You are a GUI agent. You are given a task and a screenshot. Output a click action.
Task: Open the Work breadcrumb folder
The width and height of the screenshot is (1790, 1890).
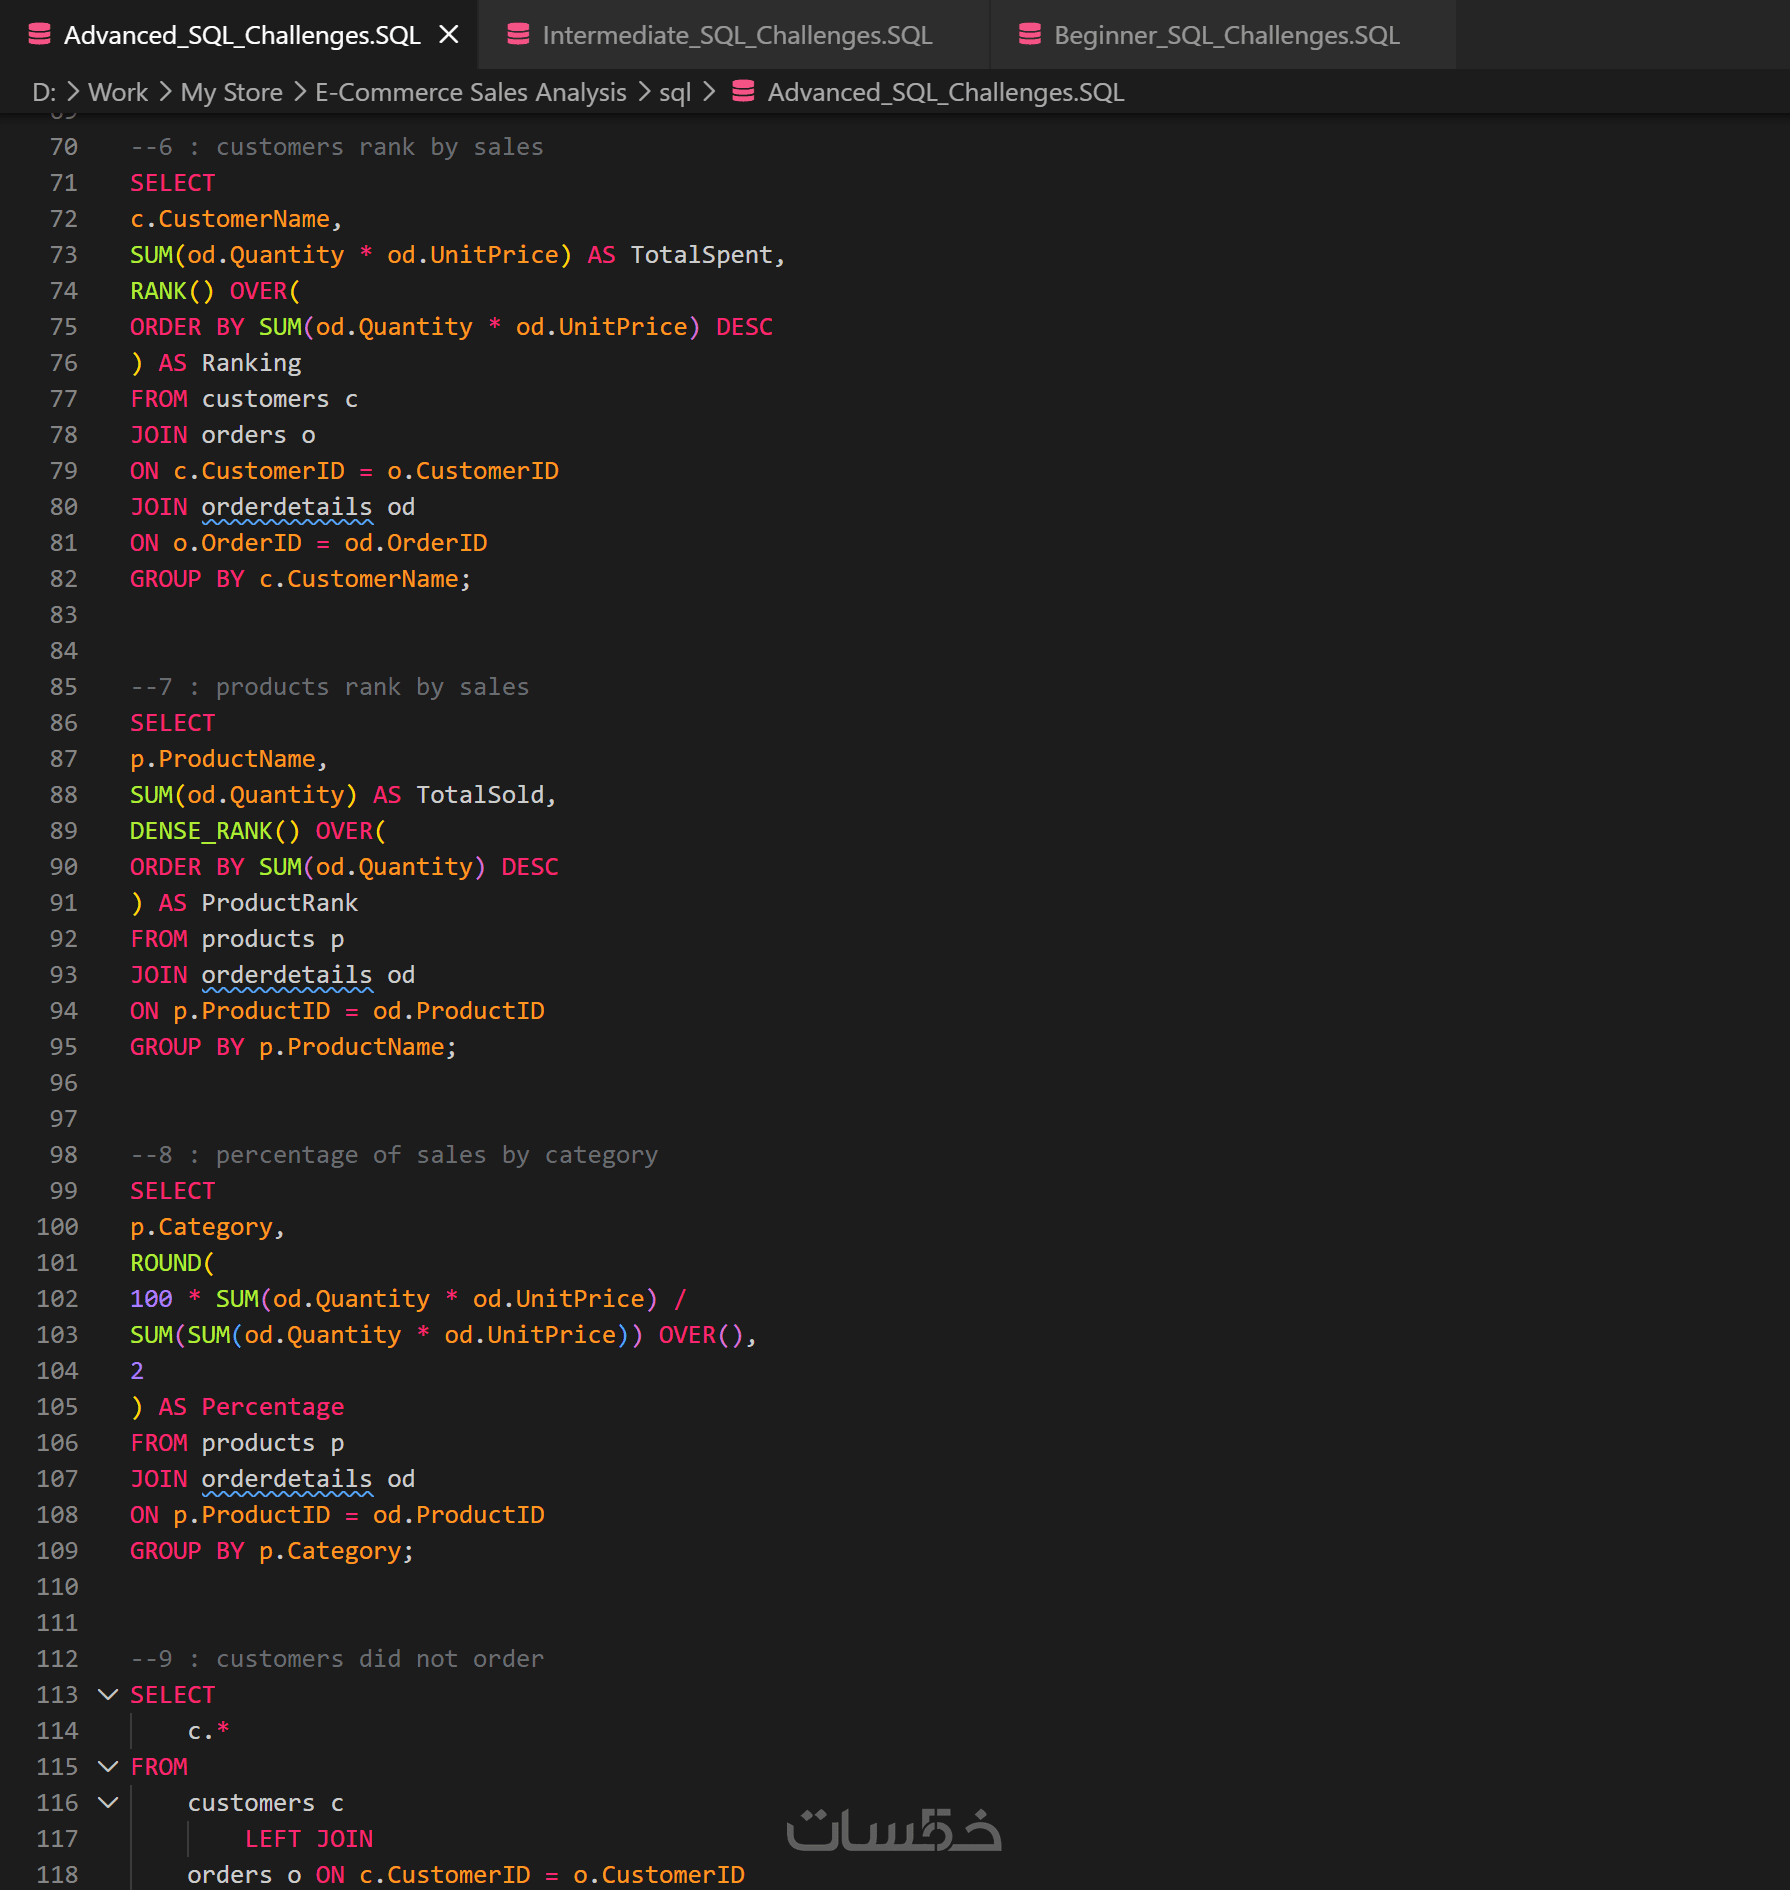[118, 92]
